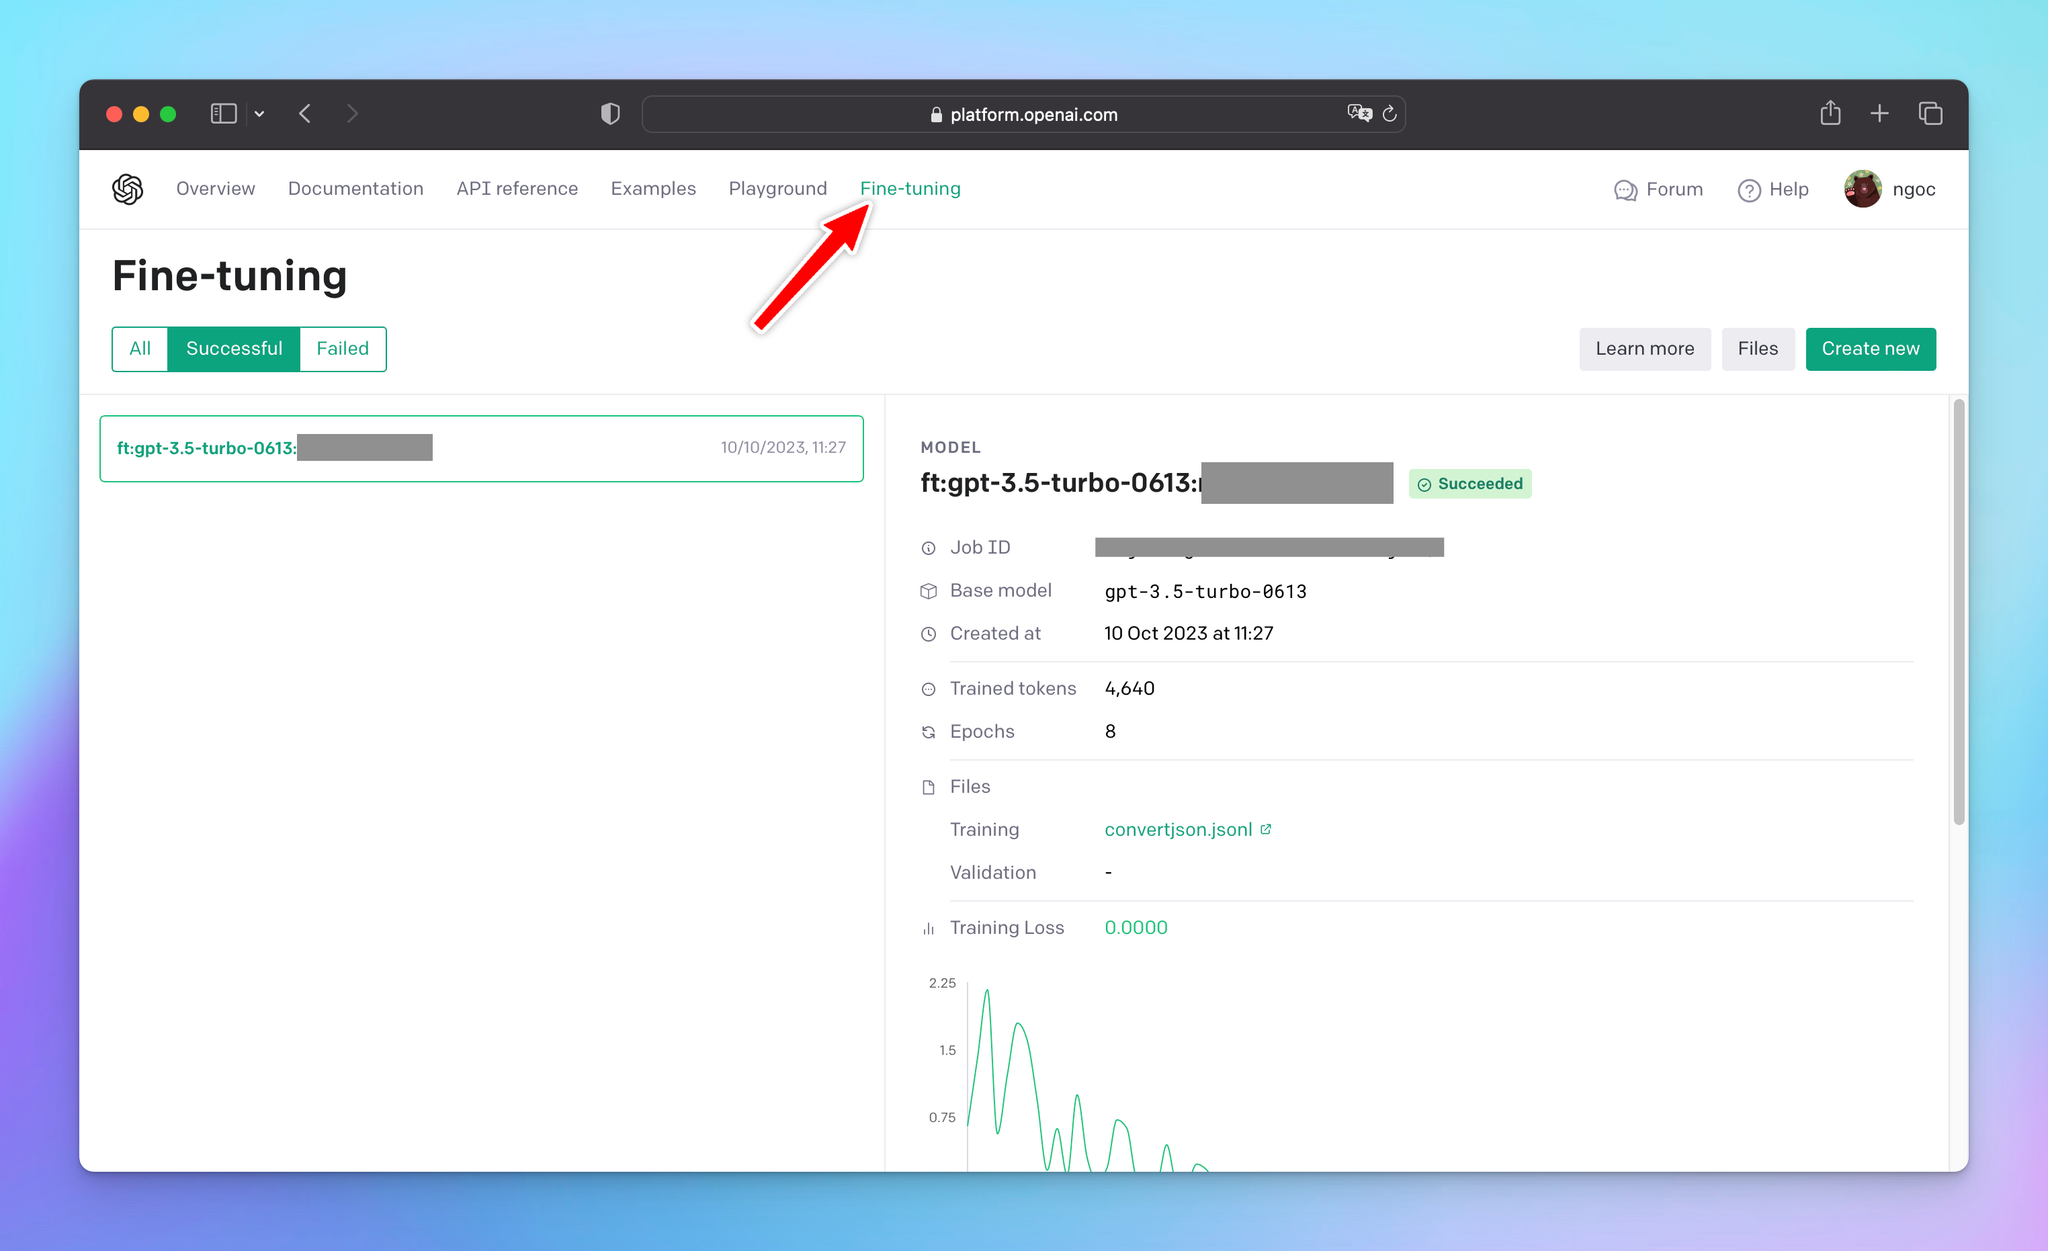The height and width of the screenshot is (1251, 2048).
Task: Go forward with the browser forward arrow
Action: click(x=352, y=114)
